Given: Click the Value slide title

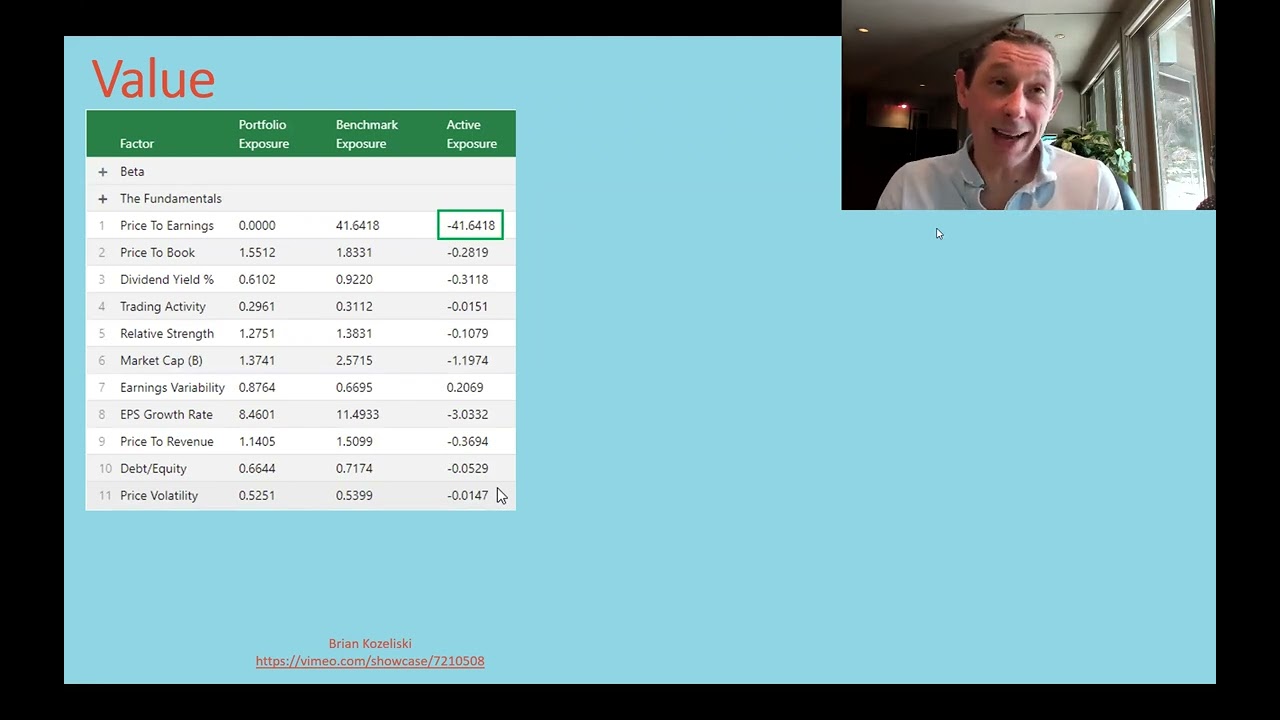Looking at the screenshot, I should point(153,79).
